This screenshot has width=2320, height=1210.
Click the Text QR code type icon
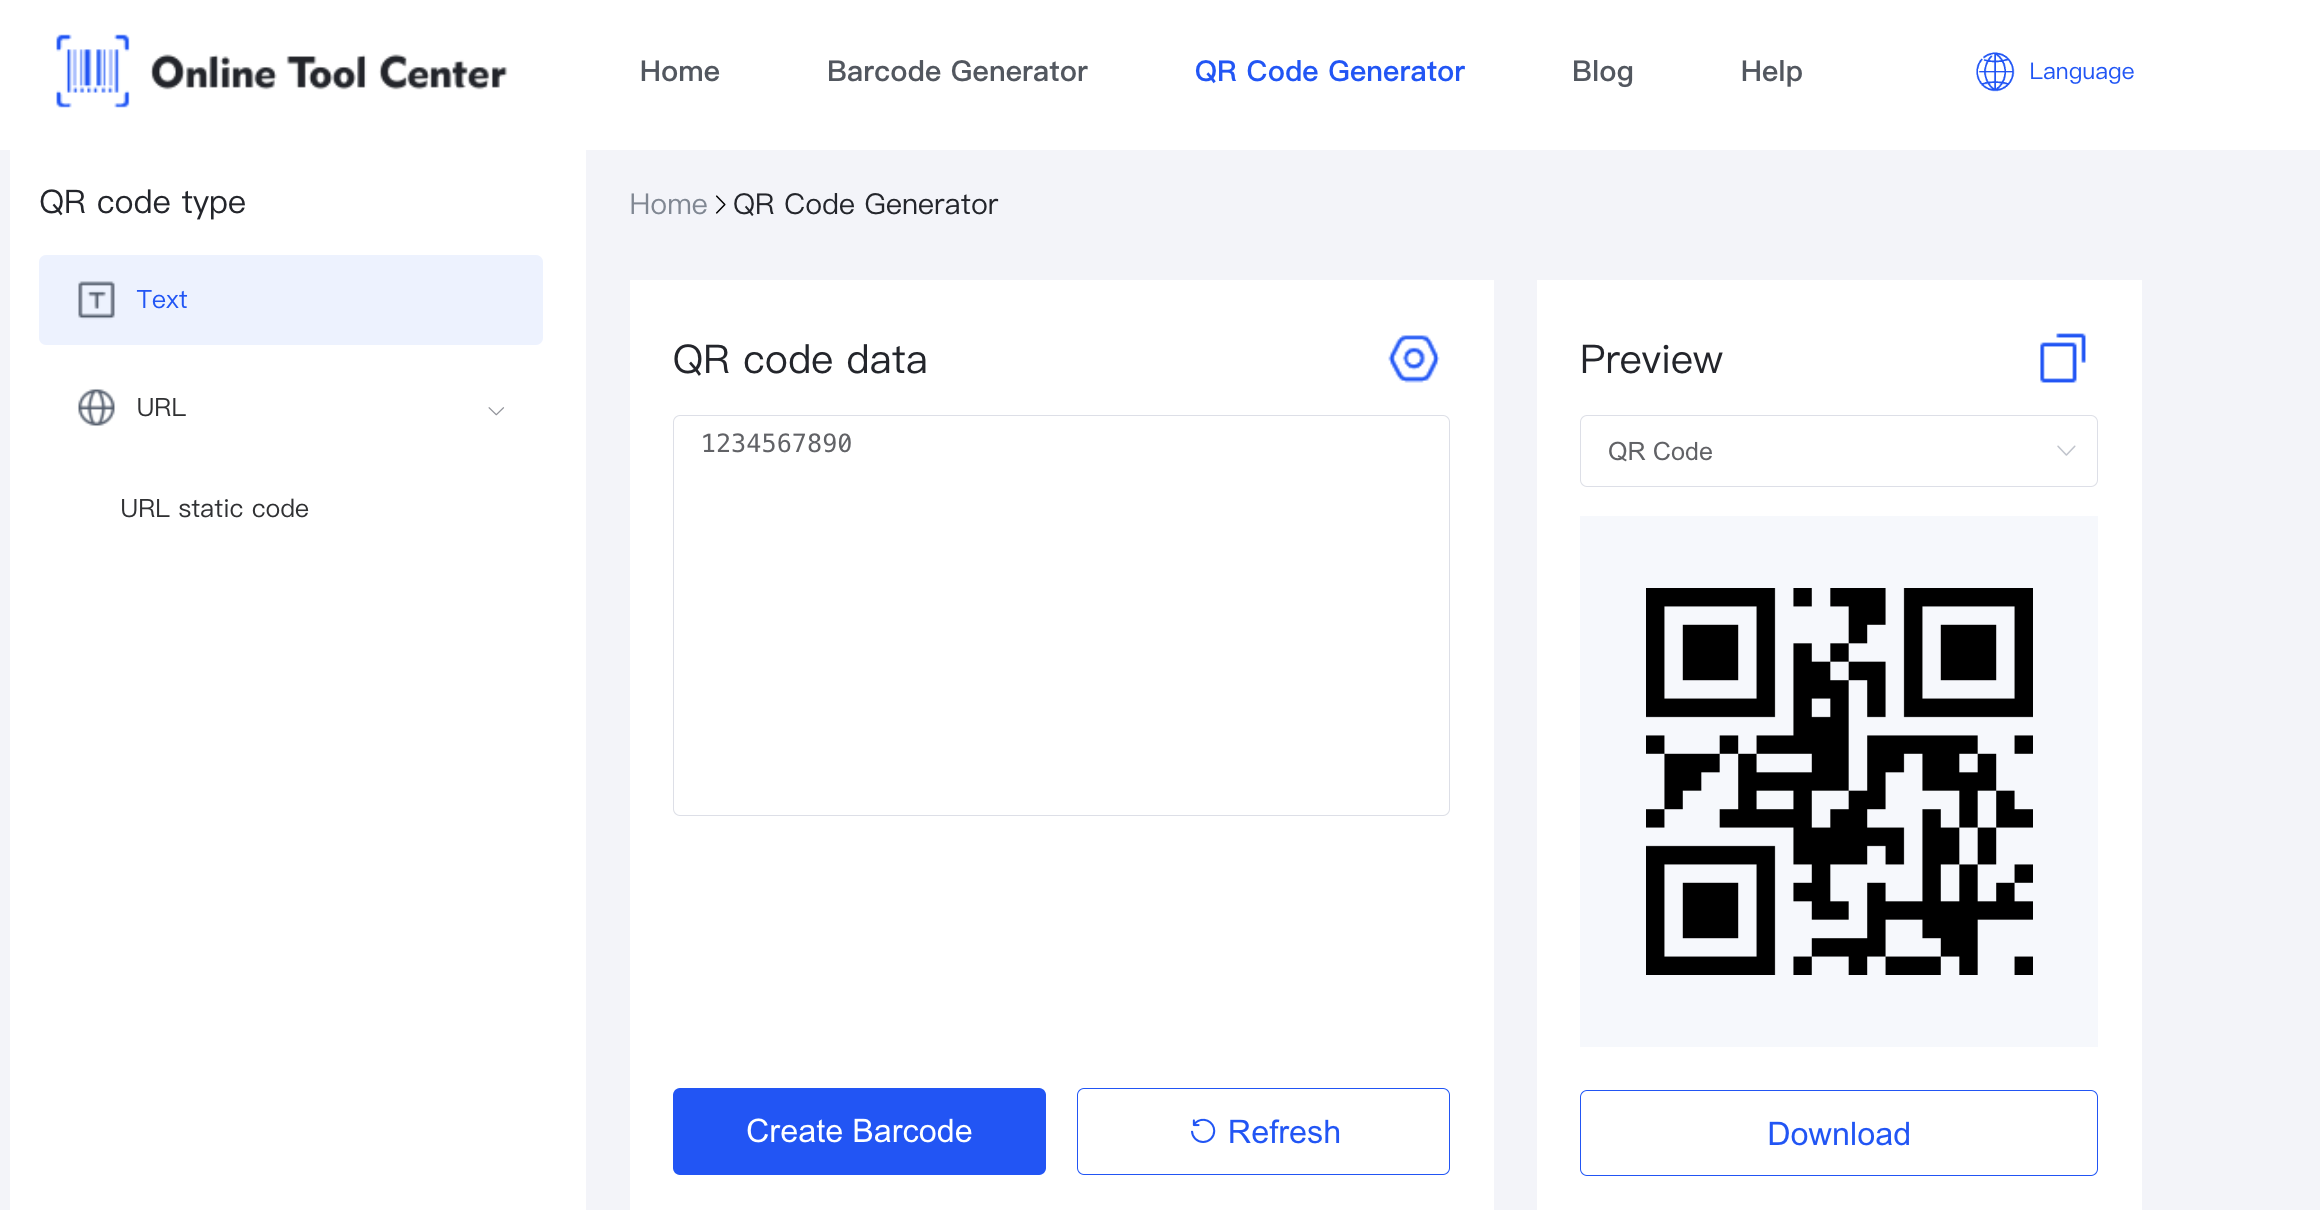point(95,299)
